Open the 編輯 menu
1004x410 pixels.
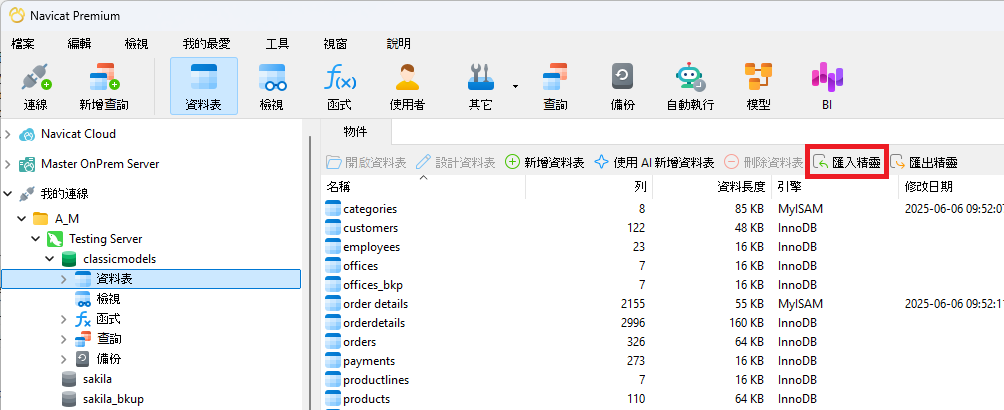point(79,44)
